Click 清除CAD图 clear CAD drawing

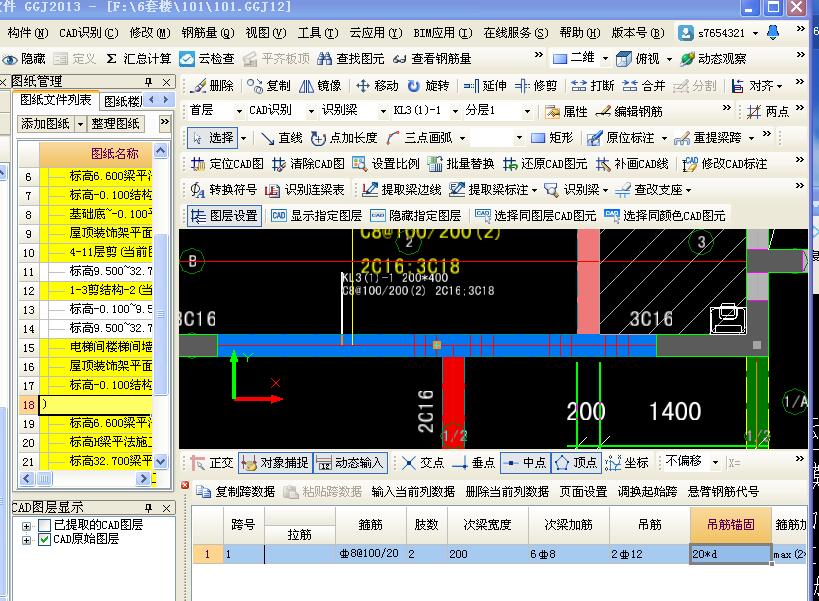coord(308,164)
